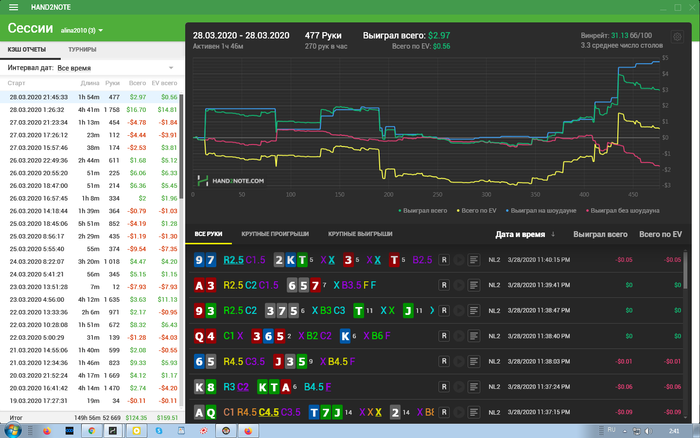
Task: Click the RU language indicator in the tray
Action: [x=611, y=430]
